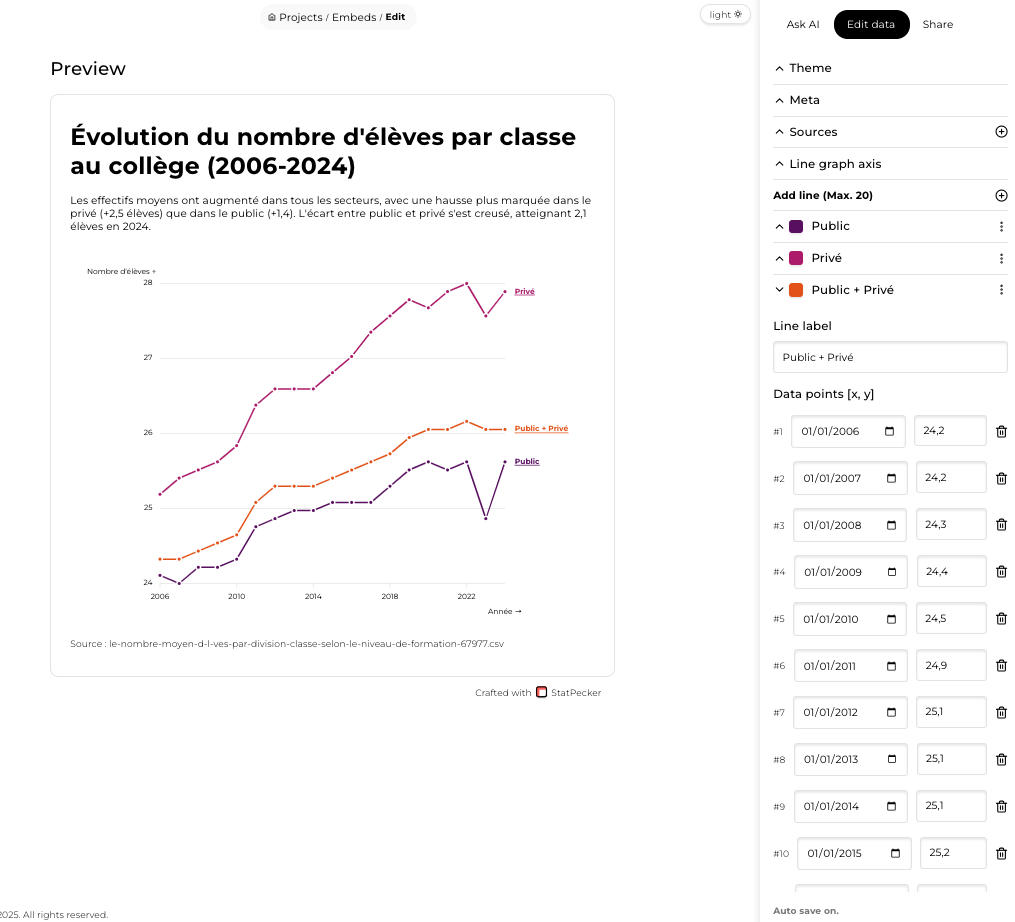The image size is (1015, 922).
Task: Open the Share tab
Action: (937, 25)
